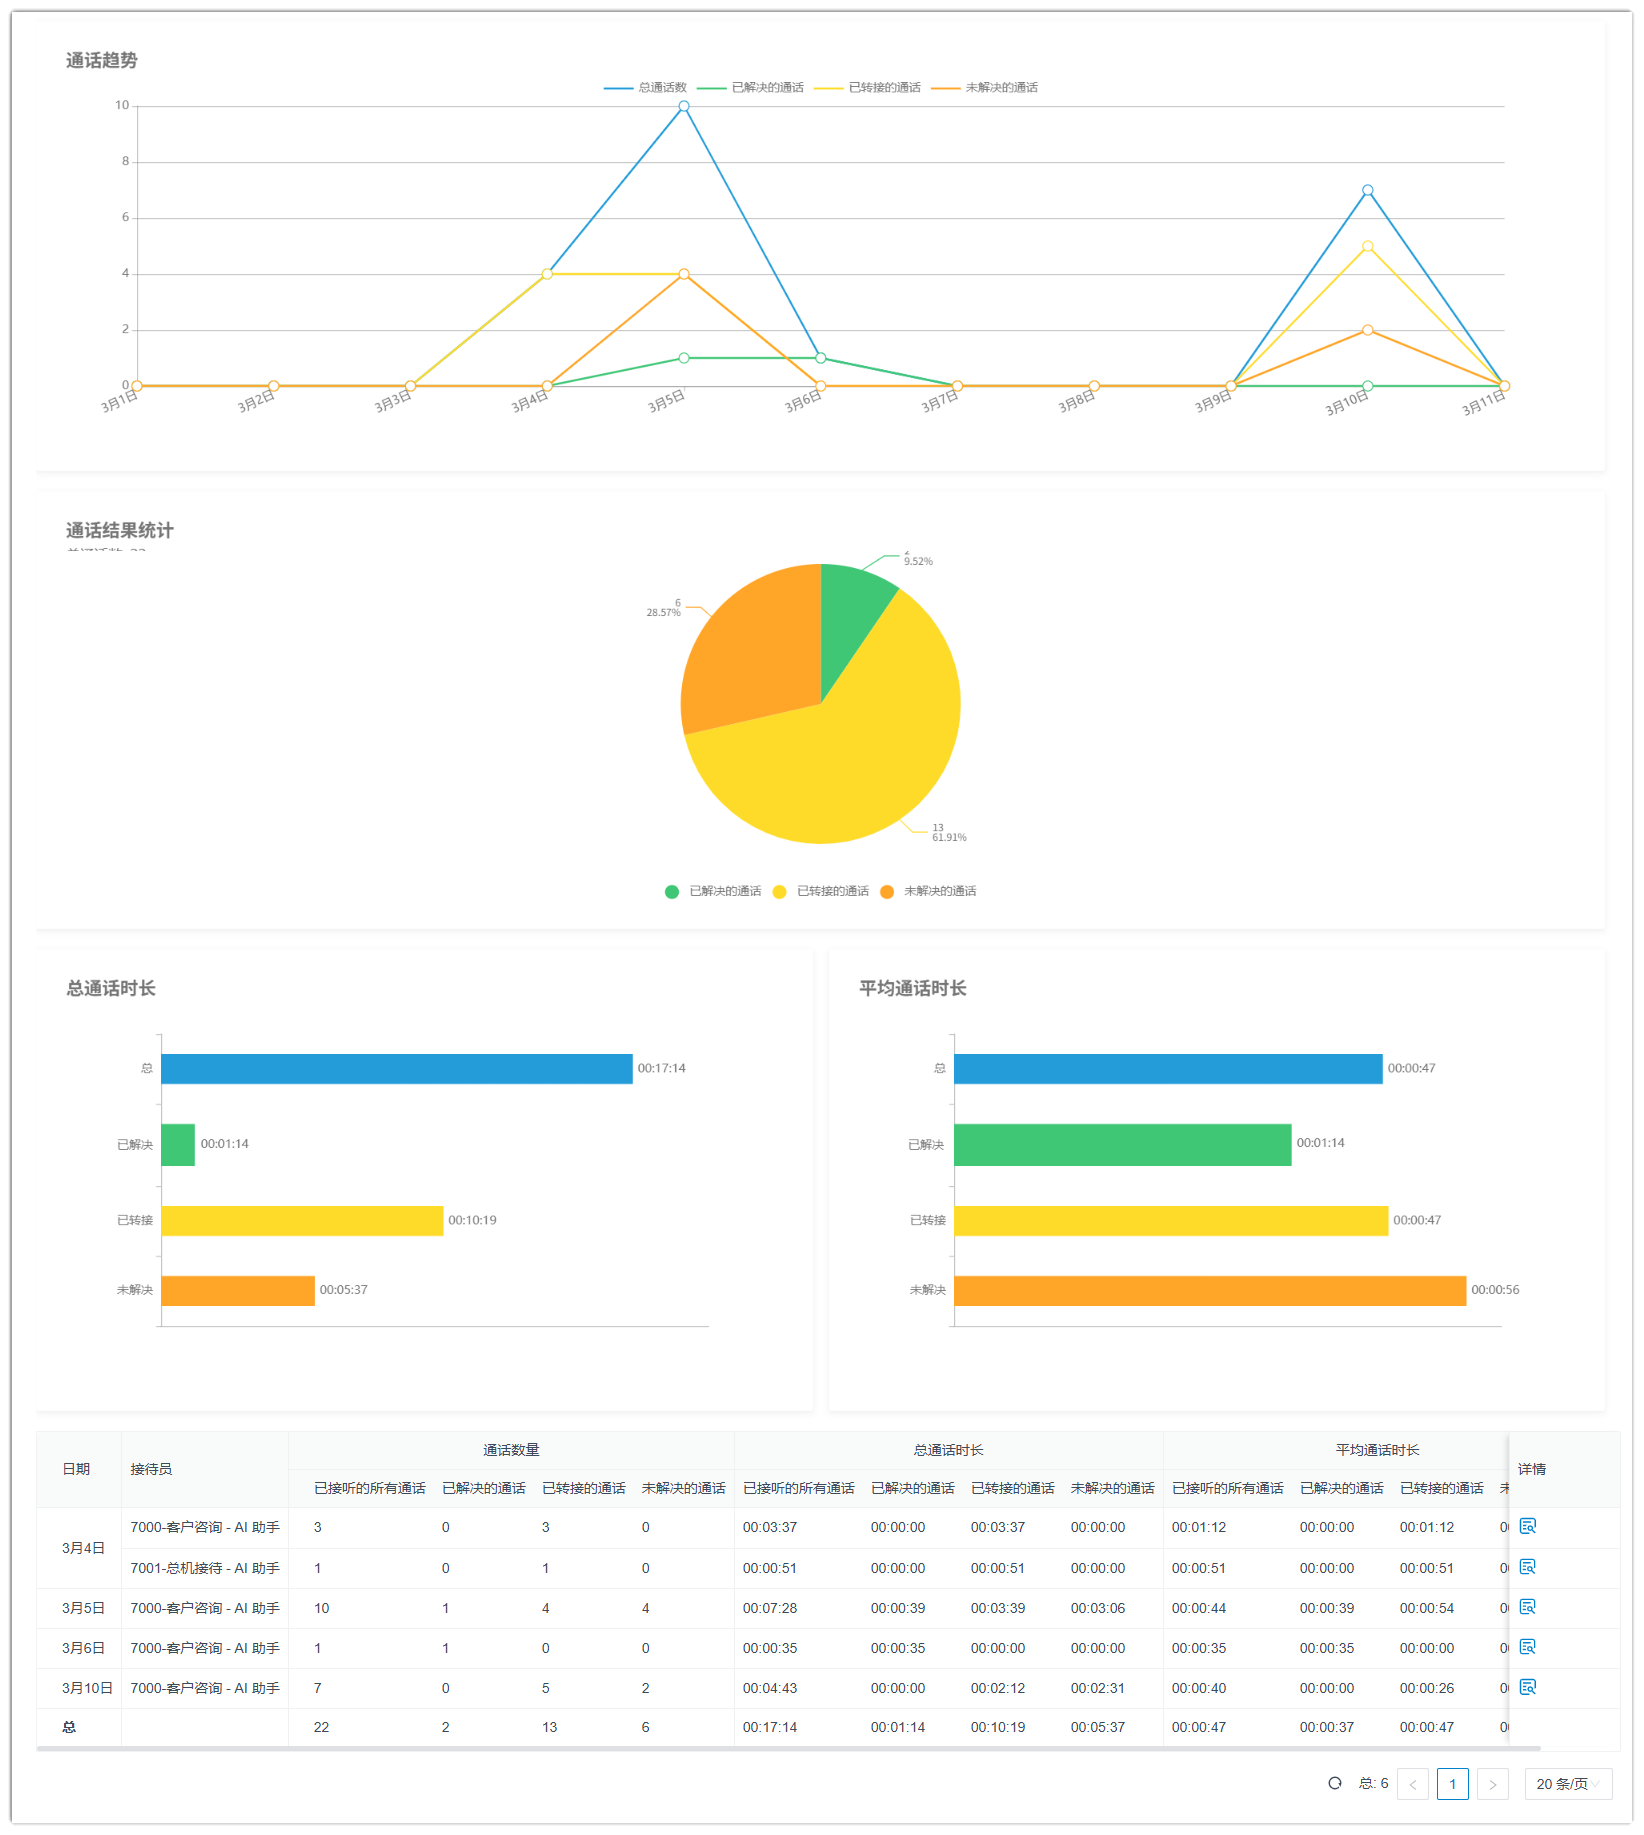The width and height of the screenshot is (1644, 1835).
Task: Select page 1 in the pagination
Action: [x=1452, y=1784]
